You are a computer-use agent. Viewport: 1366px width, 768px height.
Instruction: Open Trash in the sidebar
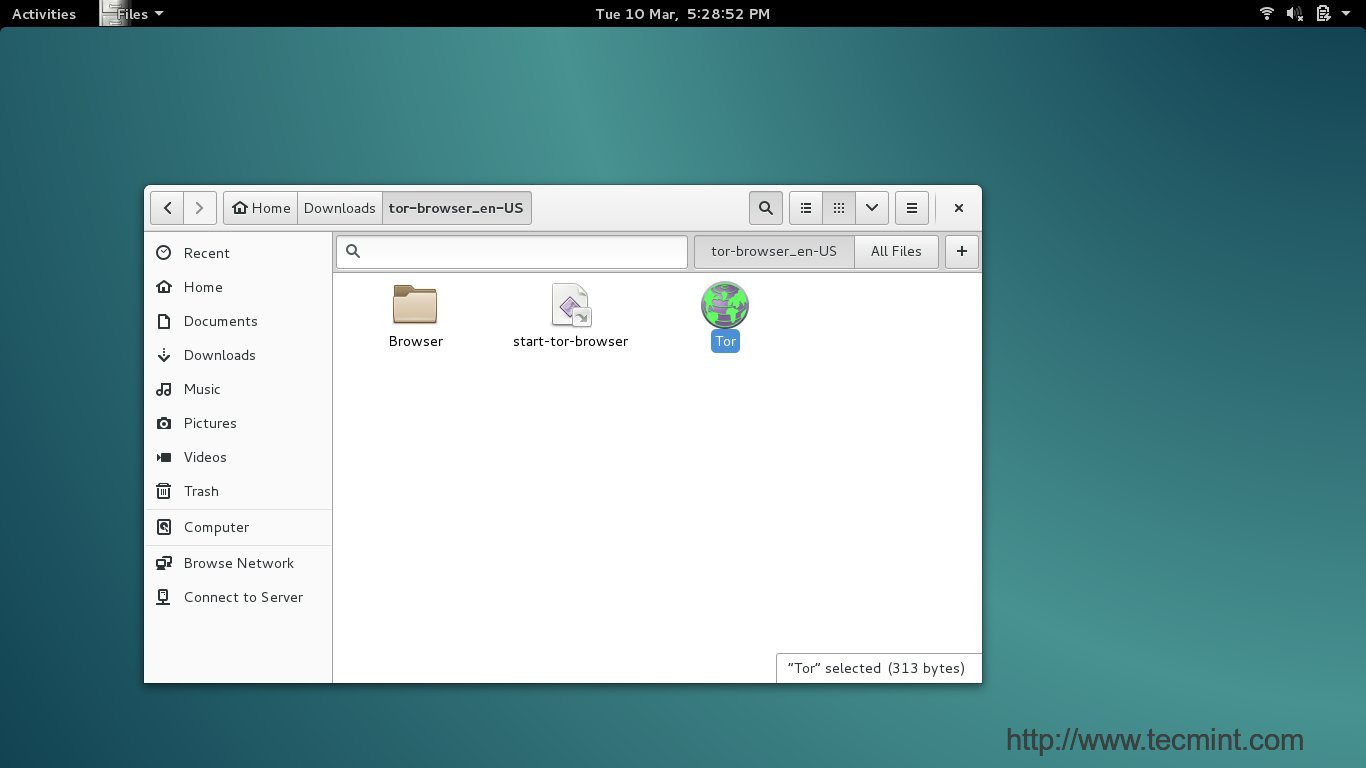coord(201,491)
